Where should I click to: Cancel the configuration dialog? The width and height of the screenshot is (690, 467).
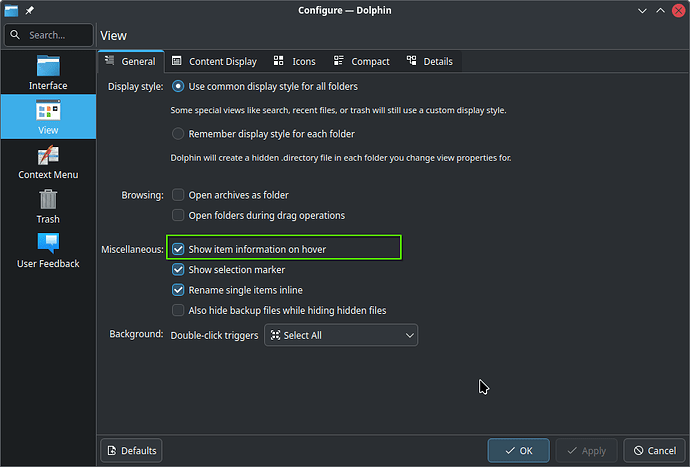[655, 450]
